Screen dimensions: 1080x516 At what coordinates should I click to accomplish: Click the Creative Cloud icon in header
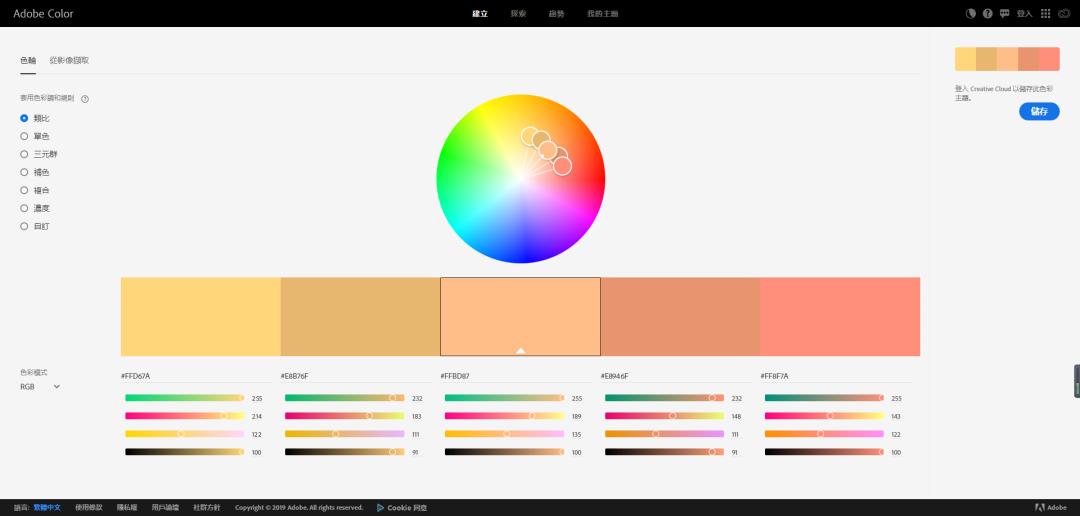pos(1064,14)
